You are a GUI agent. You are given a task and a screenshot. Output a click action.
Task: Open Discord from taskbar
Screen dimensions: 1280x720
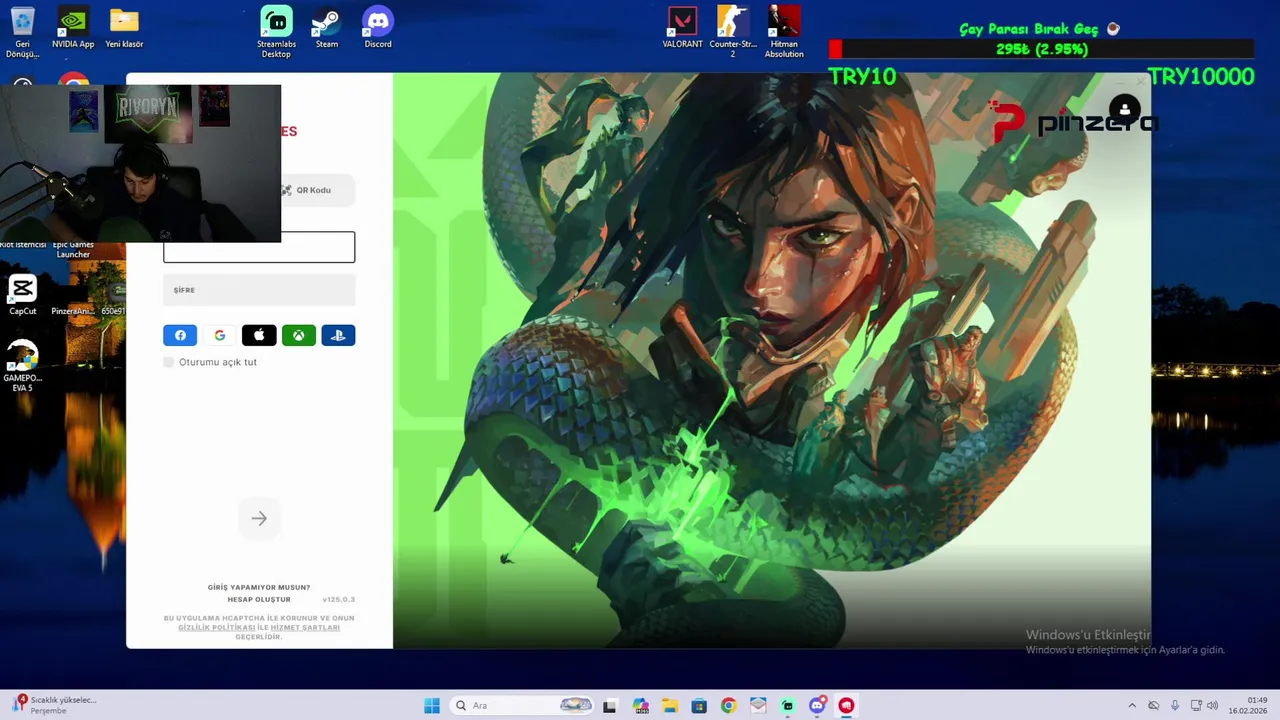click(817, 706)
